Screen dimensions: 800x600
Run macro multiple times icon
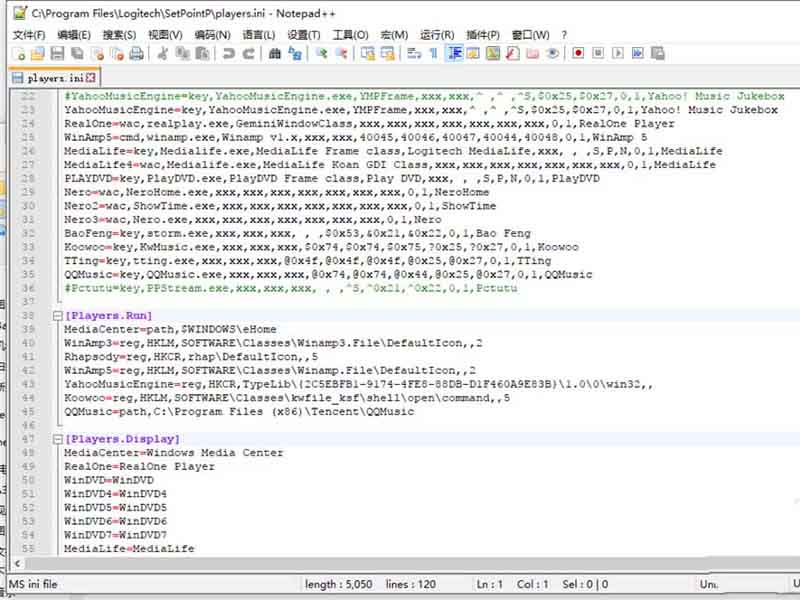click(x=638, y=54)
